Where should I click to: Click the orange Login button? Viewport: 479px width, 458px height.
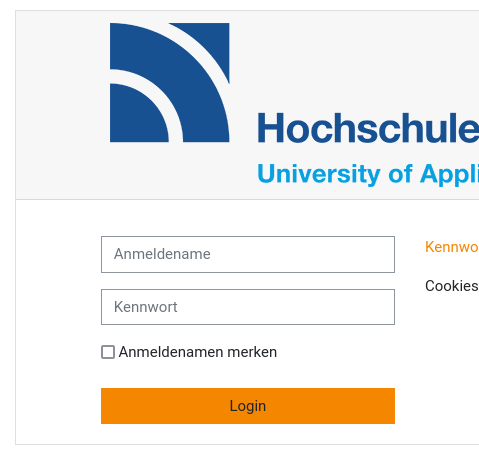[248, 406]
